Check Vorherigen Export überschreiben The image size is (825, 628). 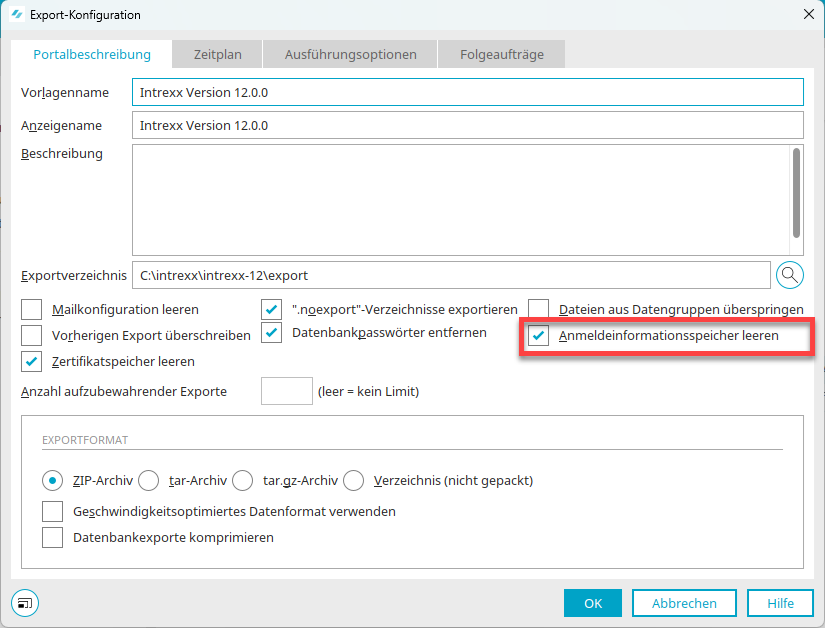[32, 335]
